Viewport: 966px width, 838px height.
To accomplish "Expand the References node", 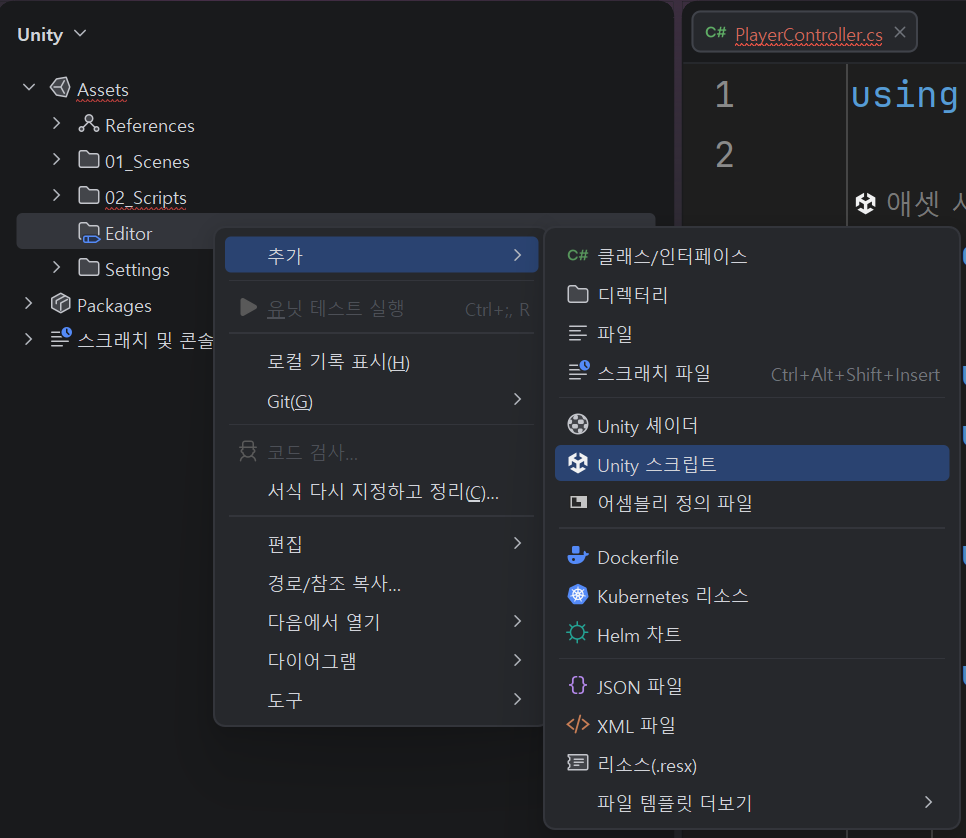I will (57, 123).
